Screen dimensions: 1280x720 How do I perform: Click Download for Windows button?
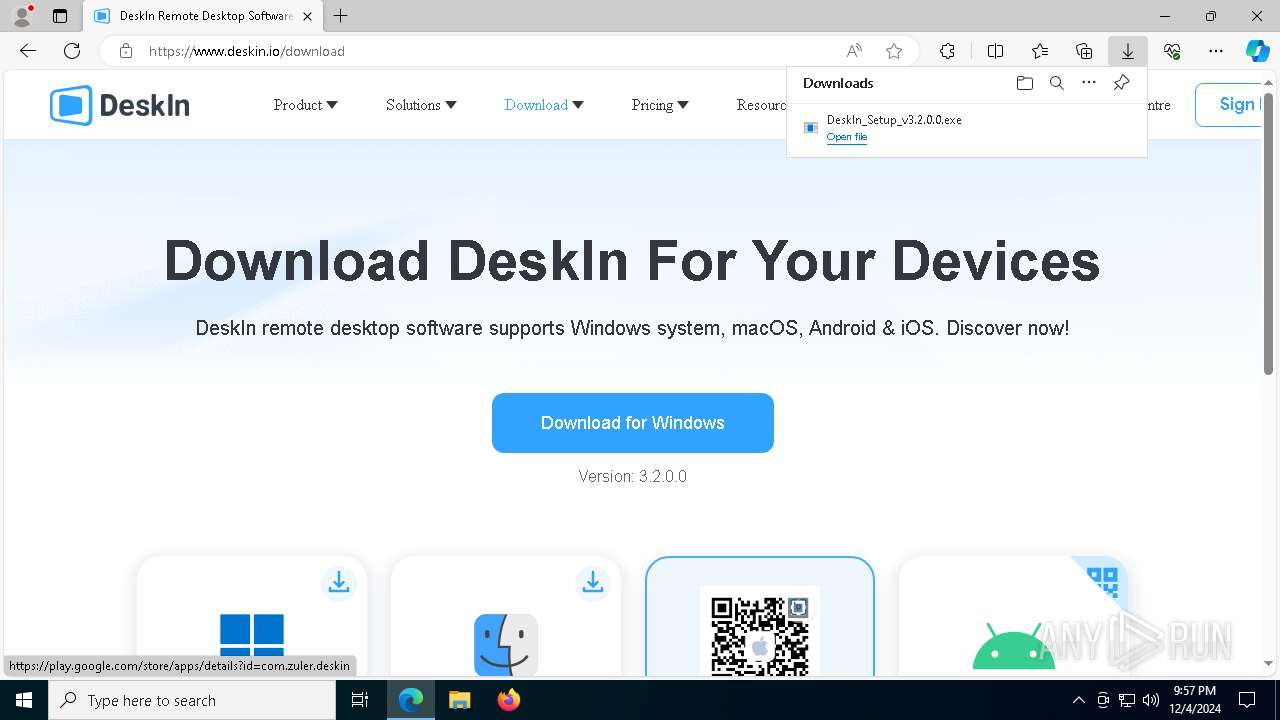633,423
